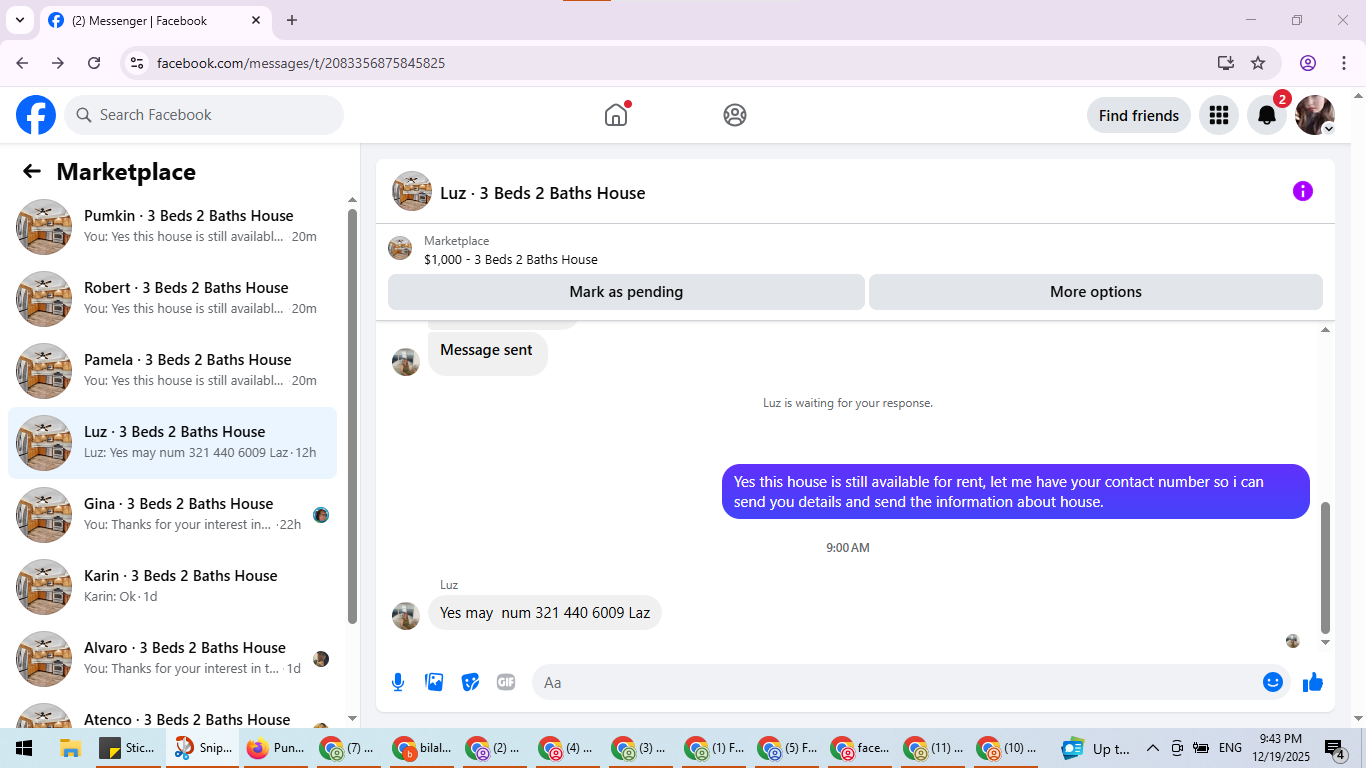Open the Chrome profile icon
Screen dimensions: 1366x768
(x=1308, y=63)
